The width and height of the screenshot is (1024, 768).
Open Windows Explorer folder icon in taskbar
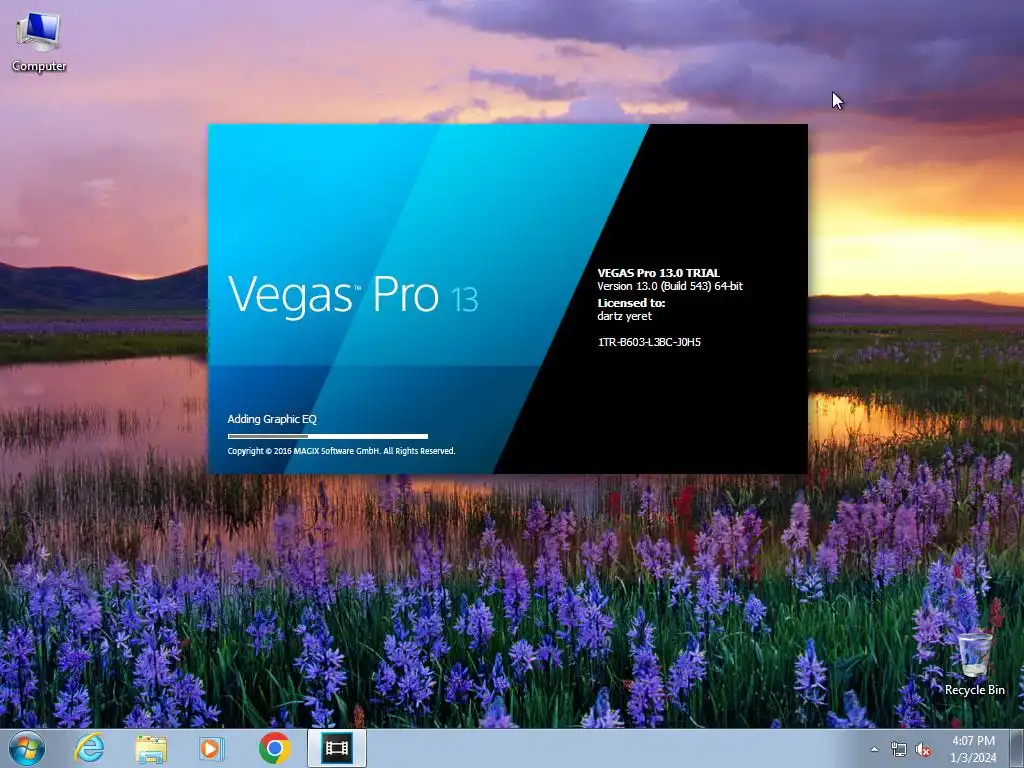tap(151, 749)
